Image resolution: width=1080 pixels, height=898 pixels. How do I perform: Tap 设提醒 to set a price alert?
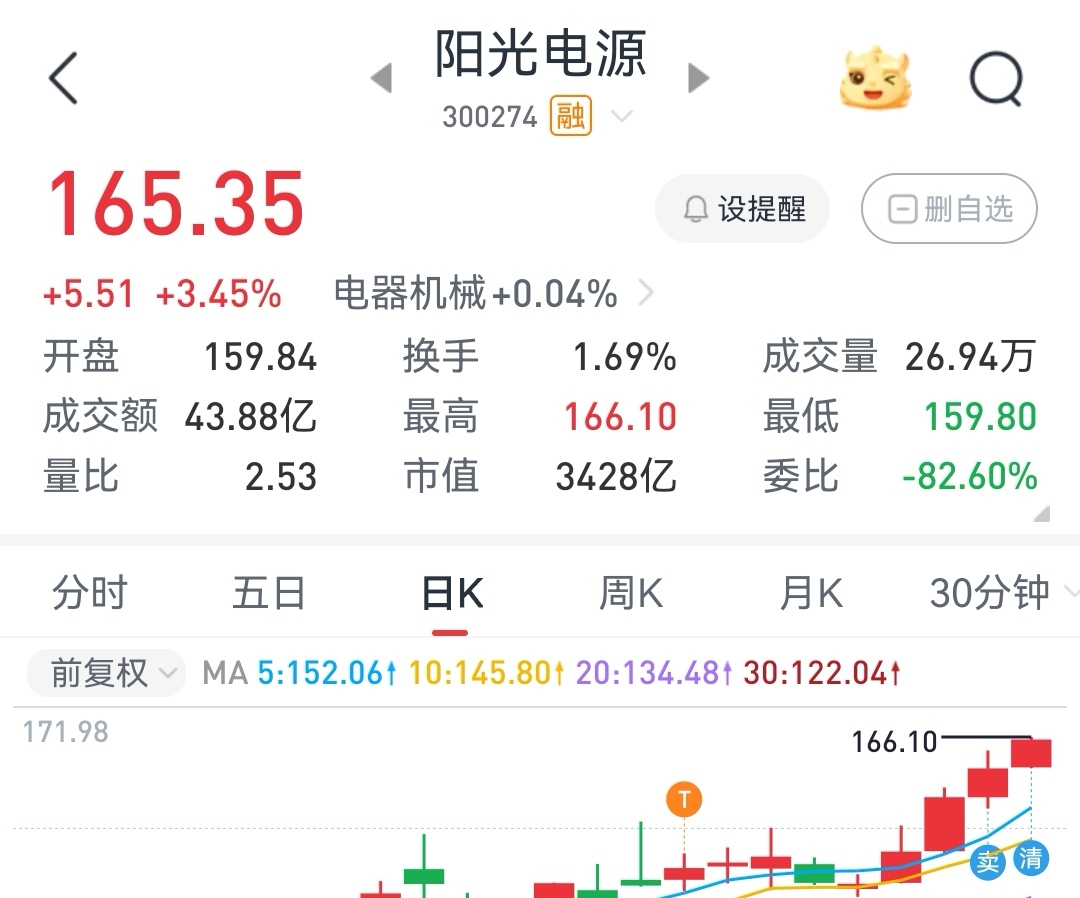pyautogui.click(x=742, y=209)
